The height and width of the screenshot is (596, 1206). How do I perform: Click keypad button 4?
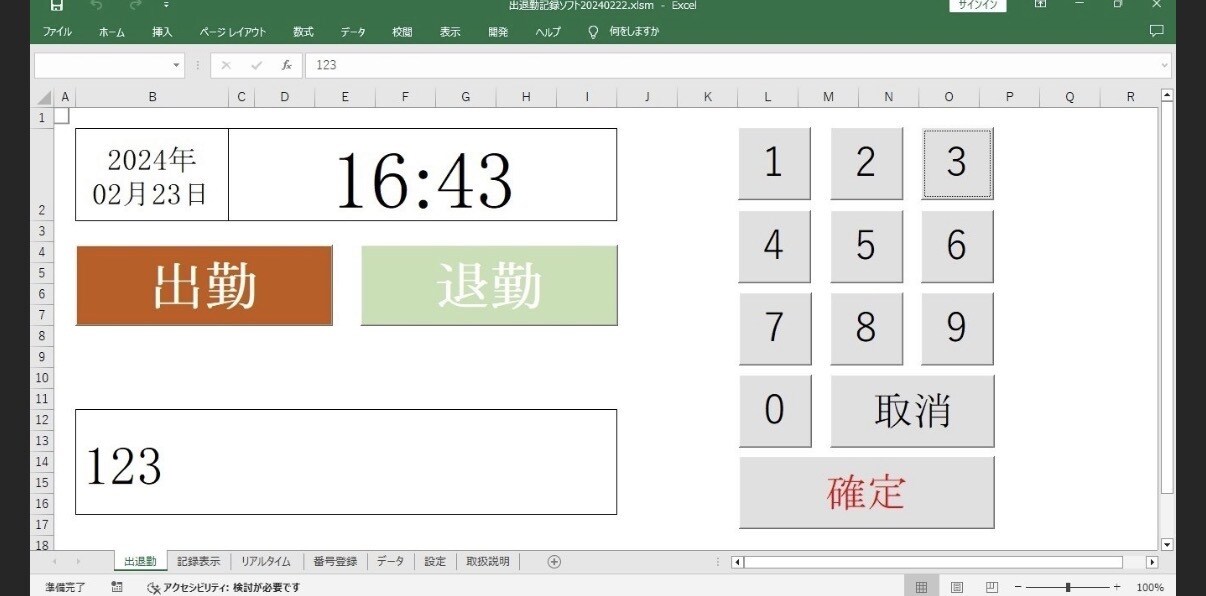(774, 245)
